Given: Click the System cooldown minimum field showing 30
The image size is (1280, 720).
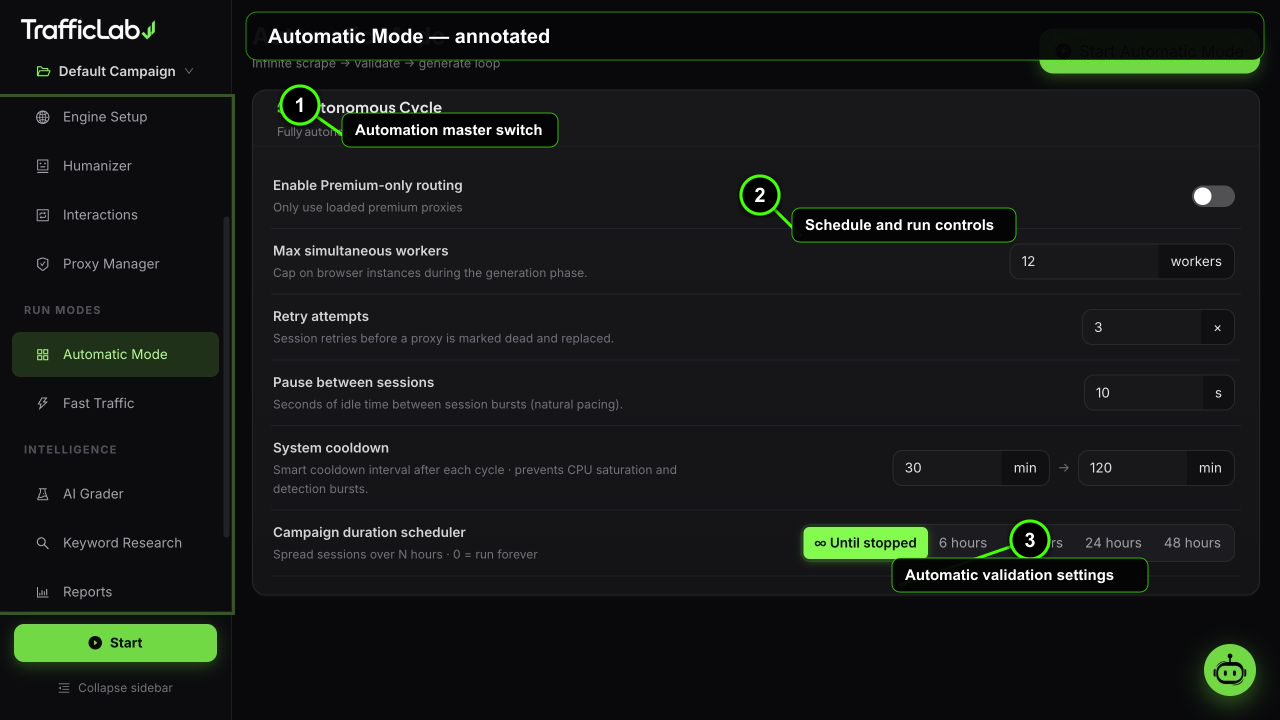Looking at the screenshot, I should click(x=947, y=468).
